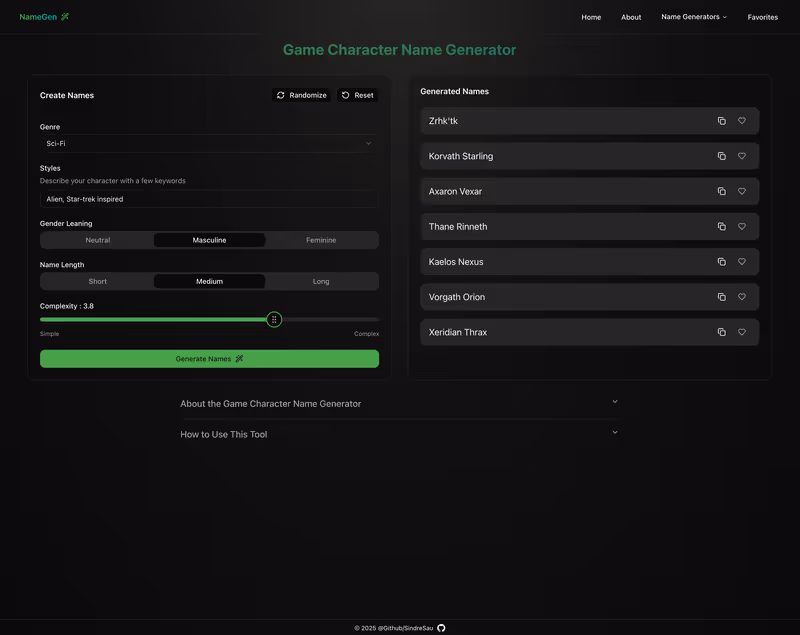
Task: Click the NameGen logo icon
Action: 66,17
